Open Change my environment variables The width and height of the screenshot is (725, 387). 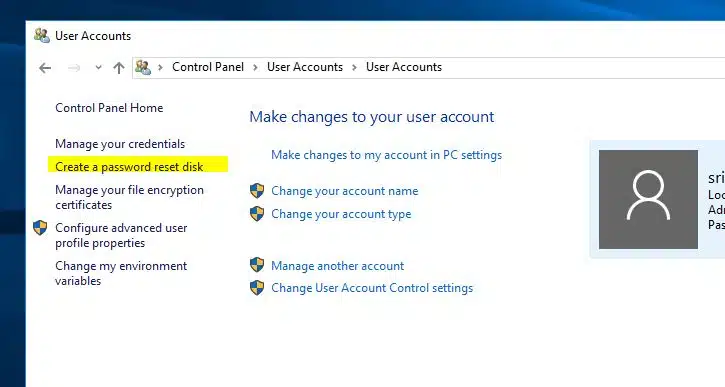[x=121, y=273]
